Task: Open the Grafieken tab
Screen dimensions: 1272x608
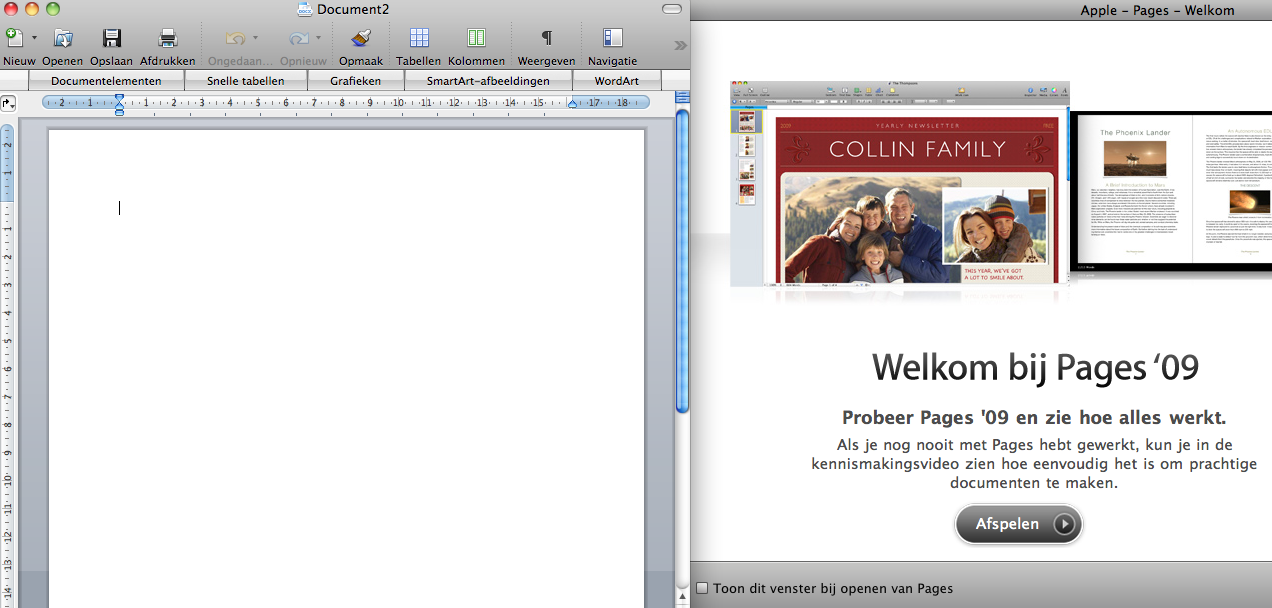Action: 356,81
